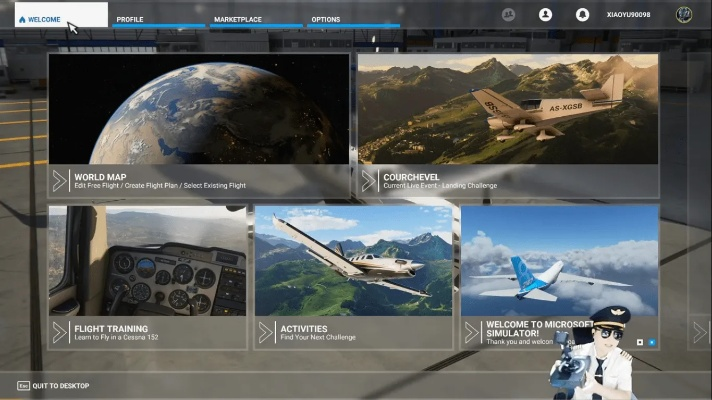
Task: Click the arrow icon on Flight Training tile
Action: point(60,332)
